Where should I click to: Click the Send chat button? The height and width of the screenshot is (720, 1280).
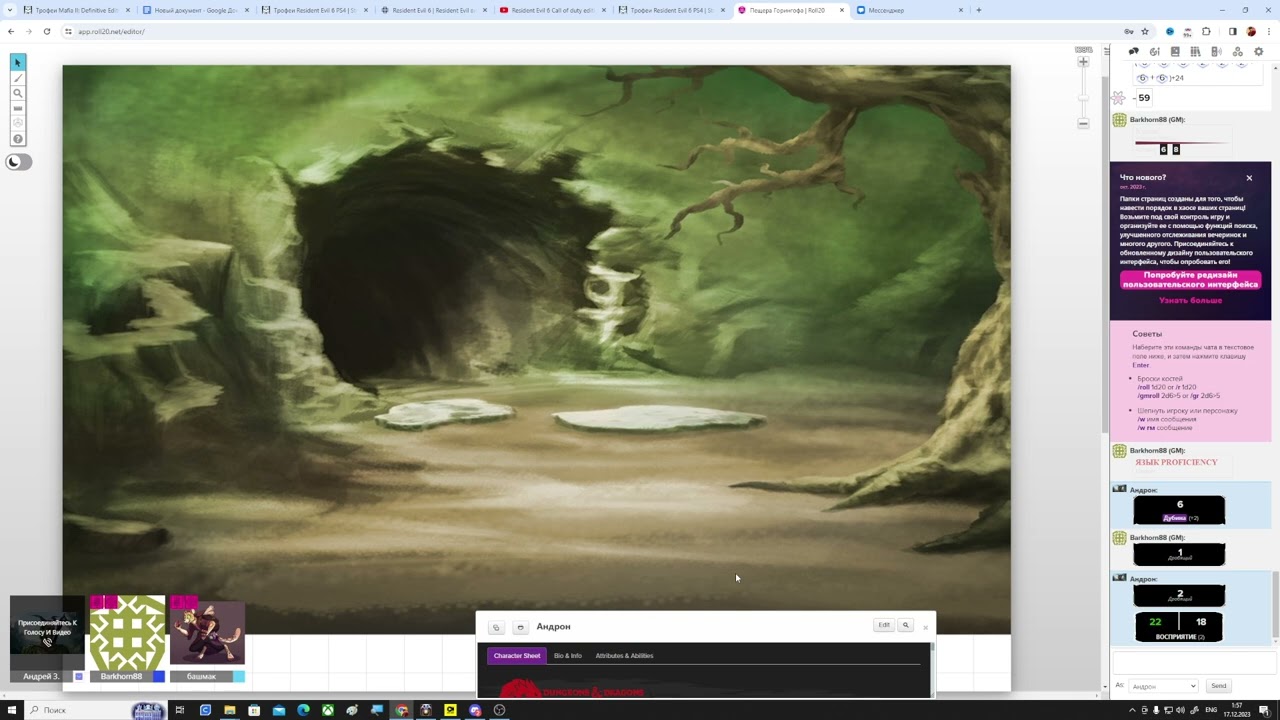[1218, 686]
